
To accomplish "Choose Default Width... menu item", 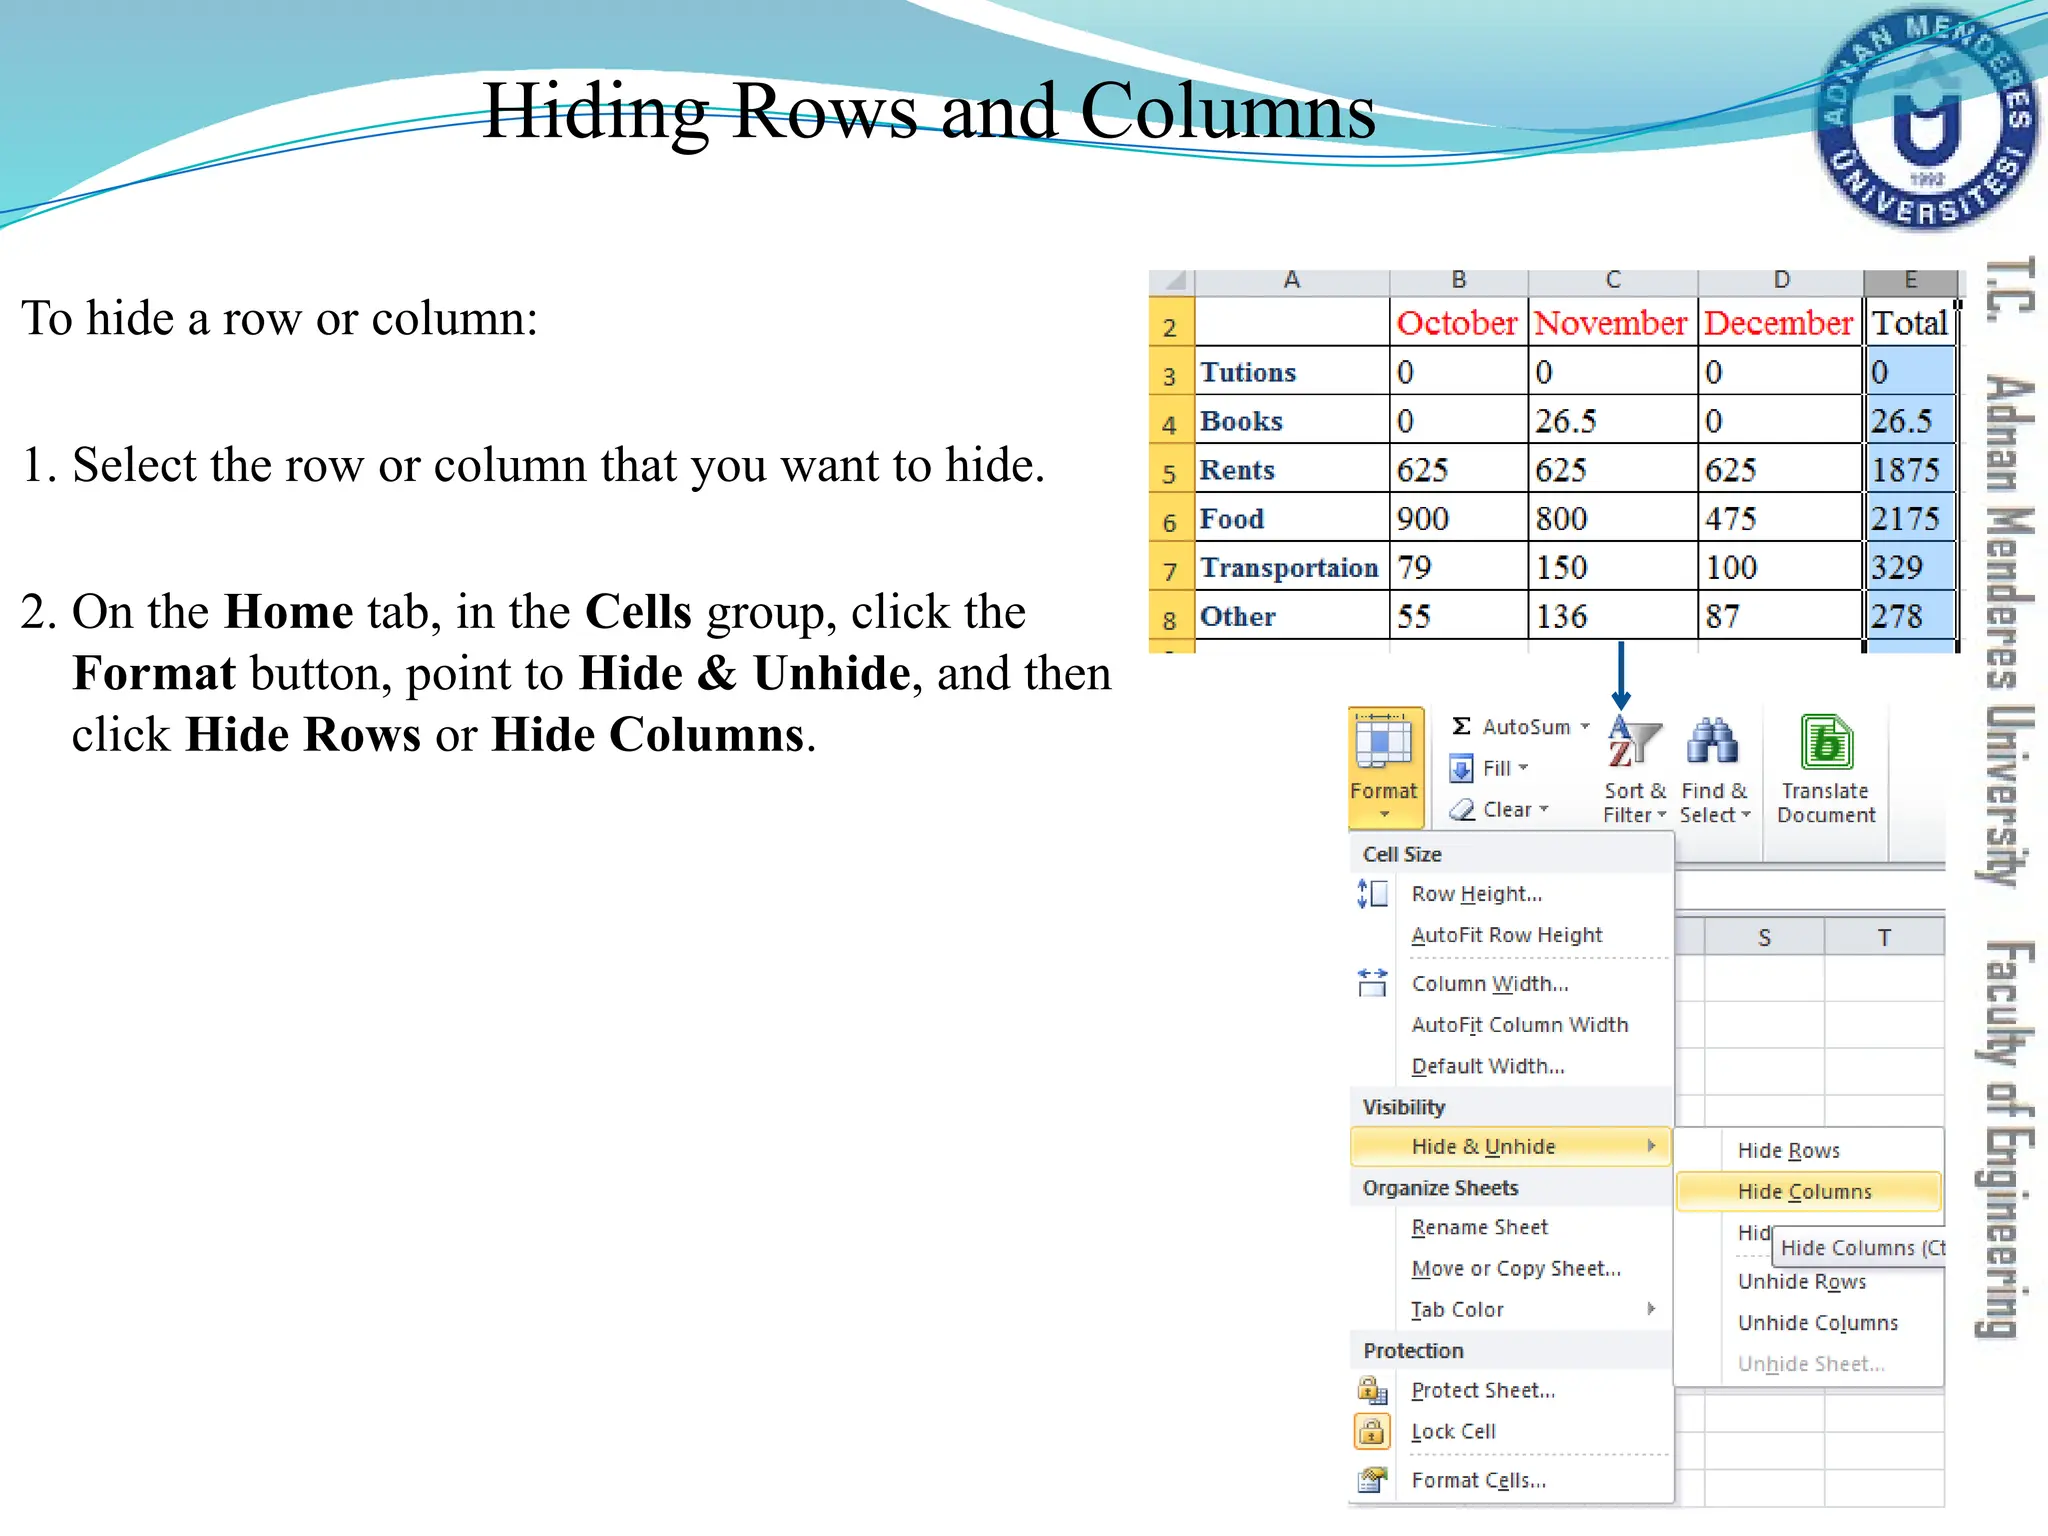I will [x=1511, y=1066].
